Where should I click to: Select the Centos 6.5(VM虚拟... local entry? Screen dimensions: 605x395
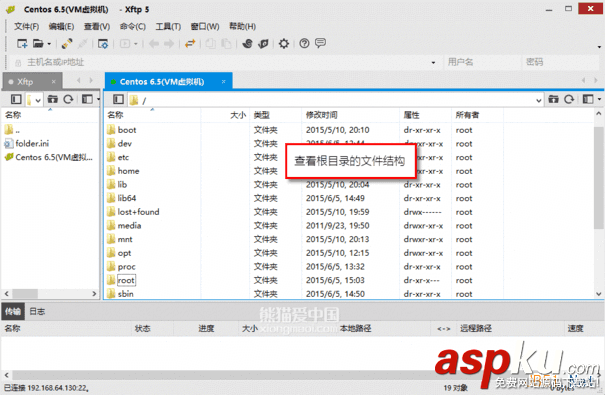click(x=49, y=157)
